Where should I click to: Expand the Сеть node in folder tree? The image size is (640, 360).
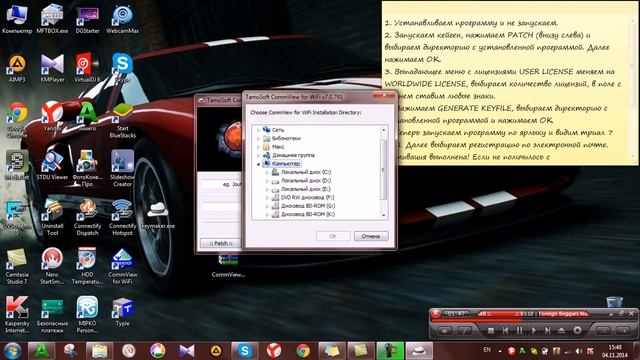pyautogui.click(x=258, y=130)
